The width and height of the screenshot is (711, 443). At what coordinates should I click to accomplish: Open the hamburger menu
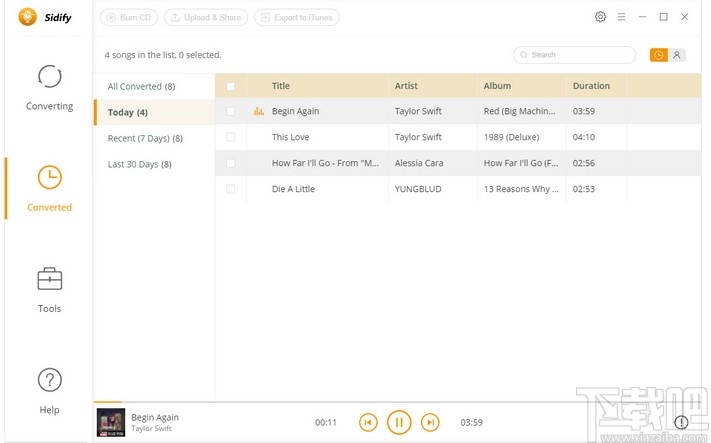(x=622, y=17)
